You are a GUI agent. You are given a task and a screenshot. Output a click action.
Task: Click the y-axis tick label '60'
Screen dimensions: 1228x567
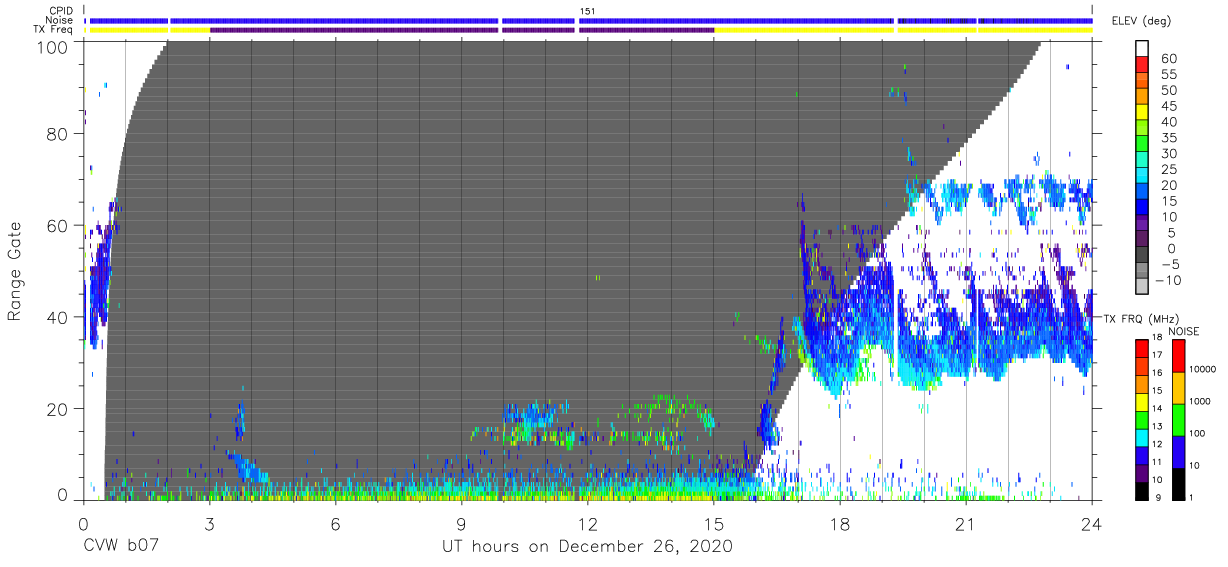[59, 226]
